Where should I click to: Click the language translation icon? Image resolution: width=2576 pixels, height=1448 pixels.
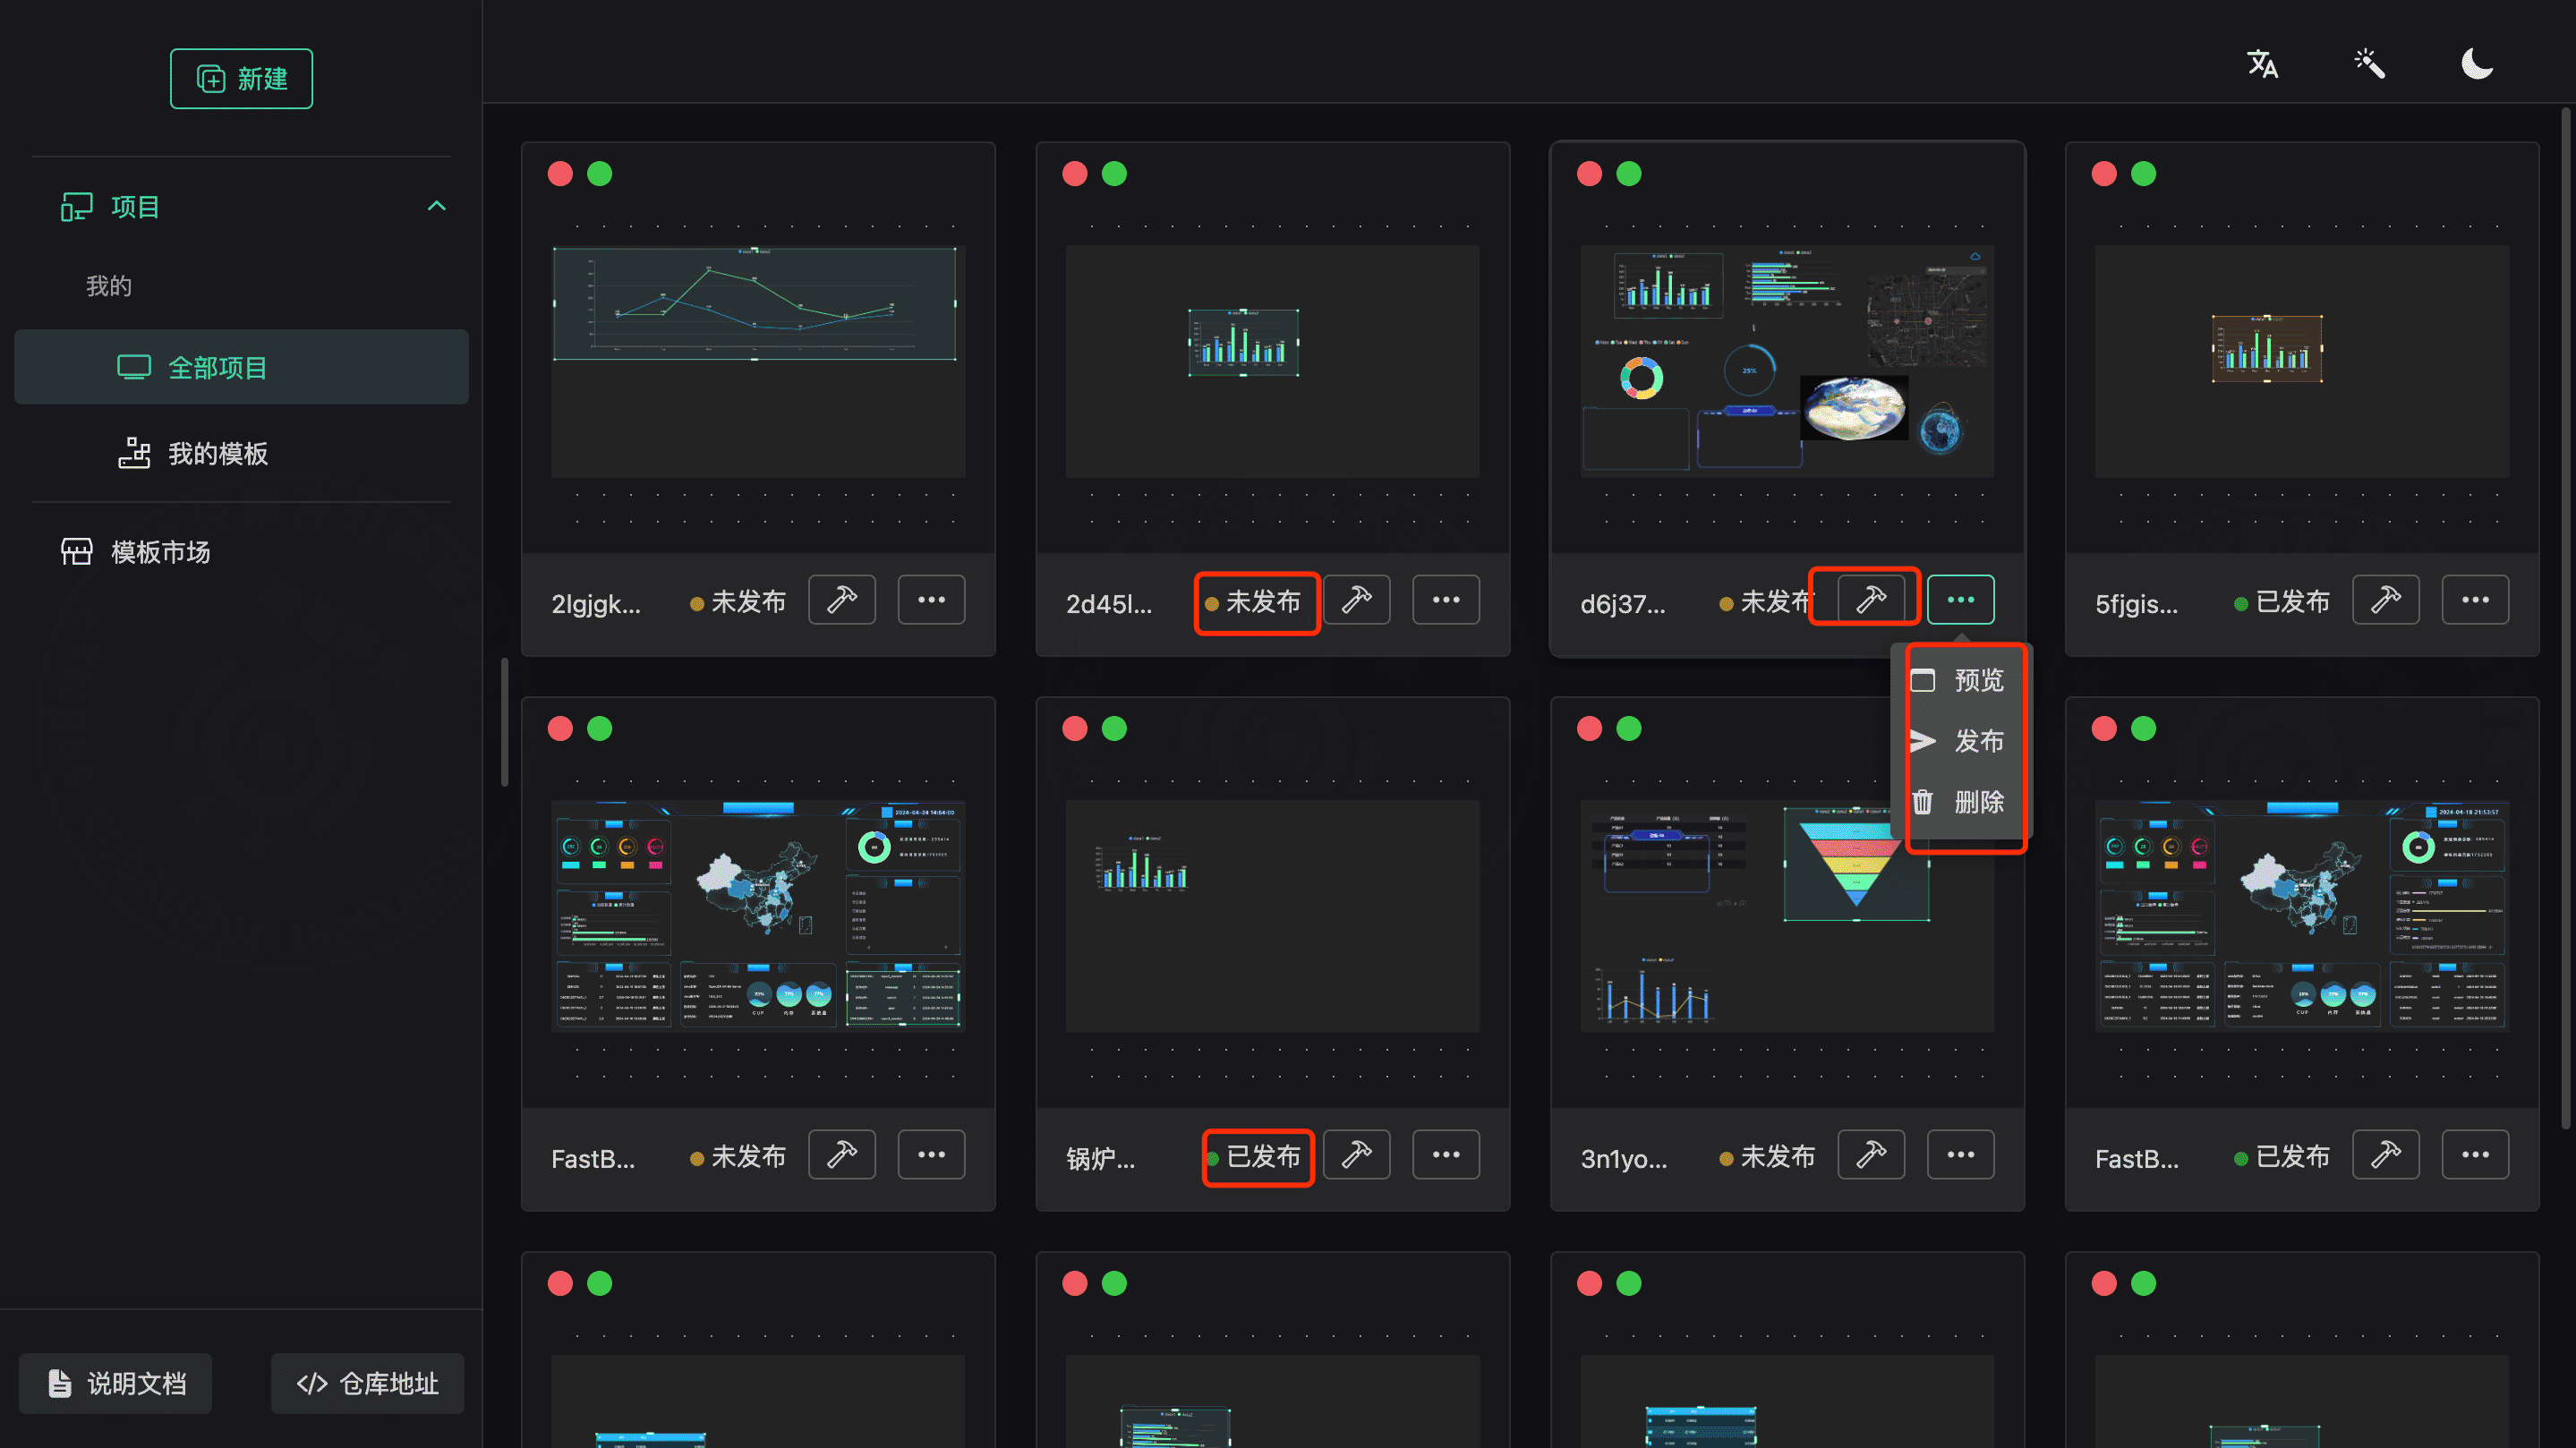(x=2262, y=64)
